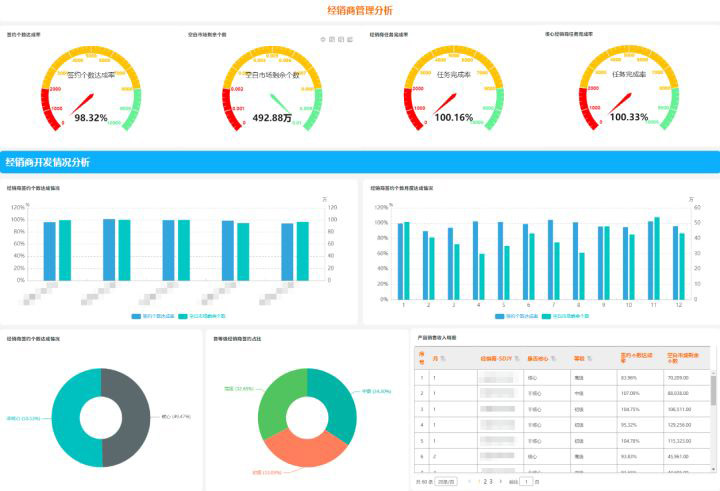Screen dimensions: 720x491
Task: Go to the next page using the pagination arrow
Action: click(x=501, y=482)
